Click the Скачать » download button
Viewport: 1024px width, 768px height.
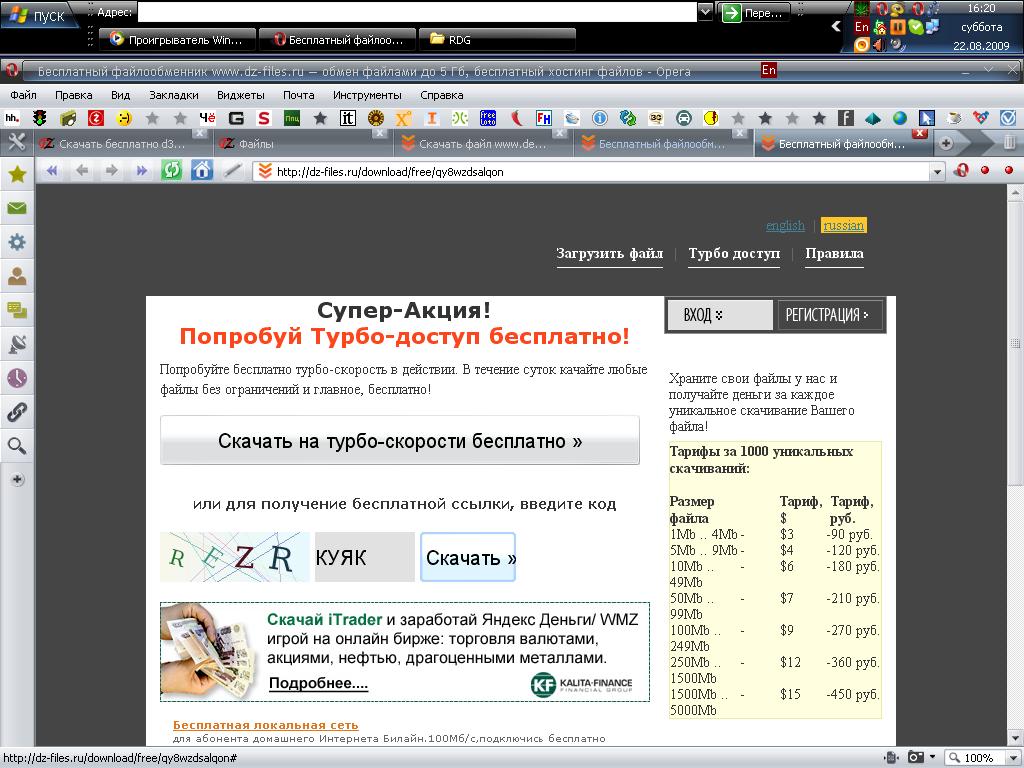pyautogui.click(x=468, y=557)
